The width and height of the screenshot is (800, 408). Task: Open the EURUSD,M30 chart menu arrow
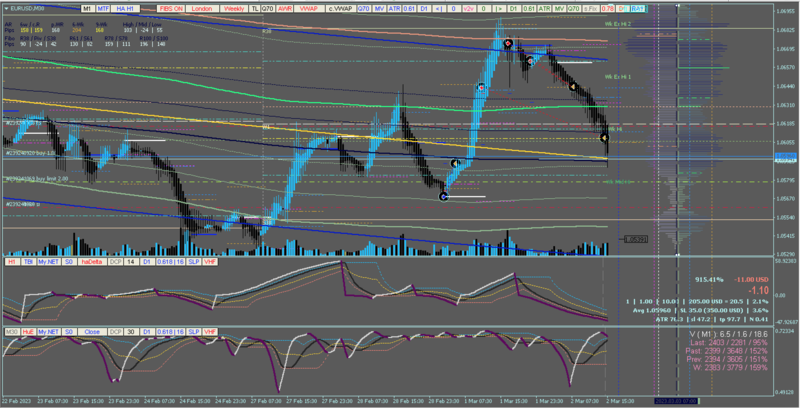[x=7, y=9]
